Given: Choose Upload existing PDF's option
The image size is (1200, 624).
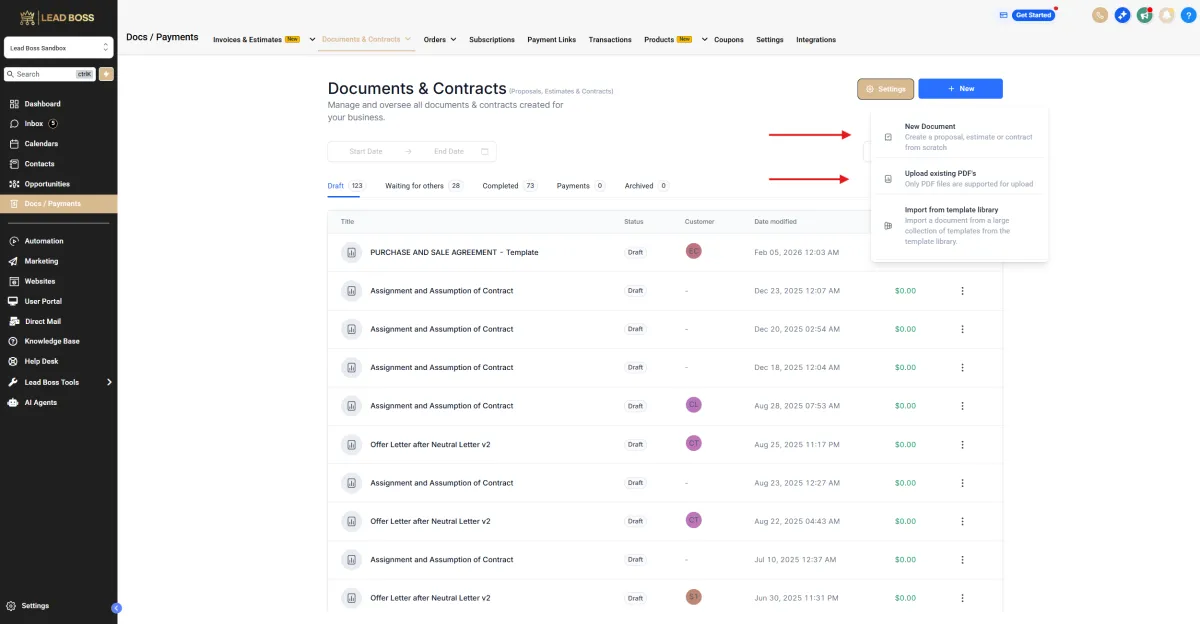Looking at the screenshot, I should coord(940,174).
